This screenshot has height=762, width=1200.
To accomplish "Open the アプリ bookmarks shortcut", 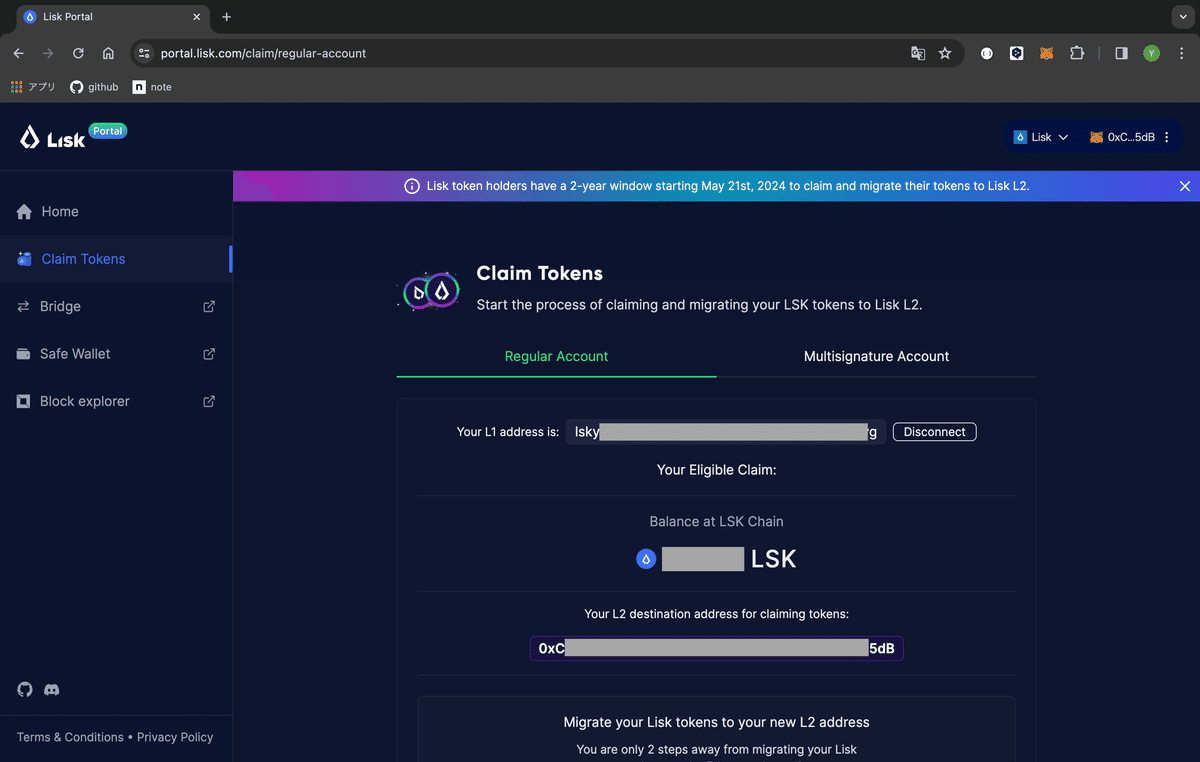I will coord(33,87).
